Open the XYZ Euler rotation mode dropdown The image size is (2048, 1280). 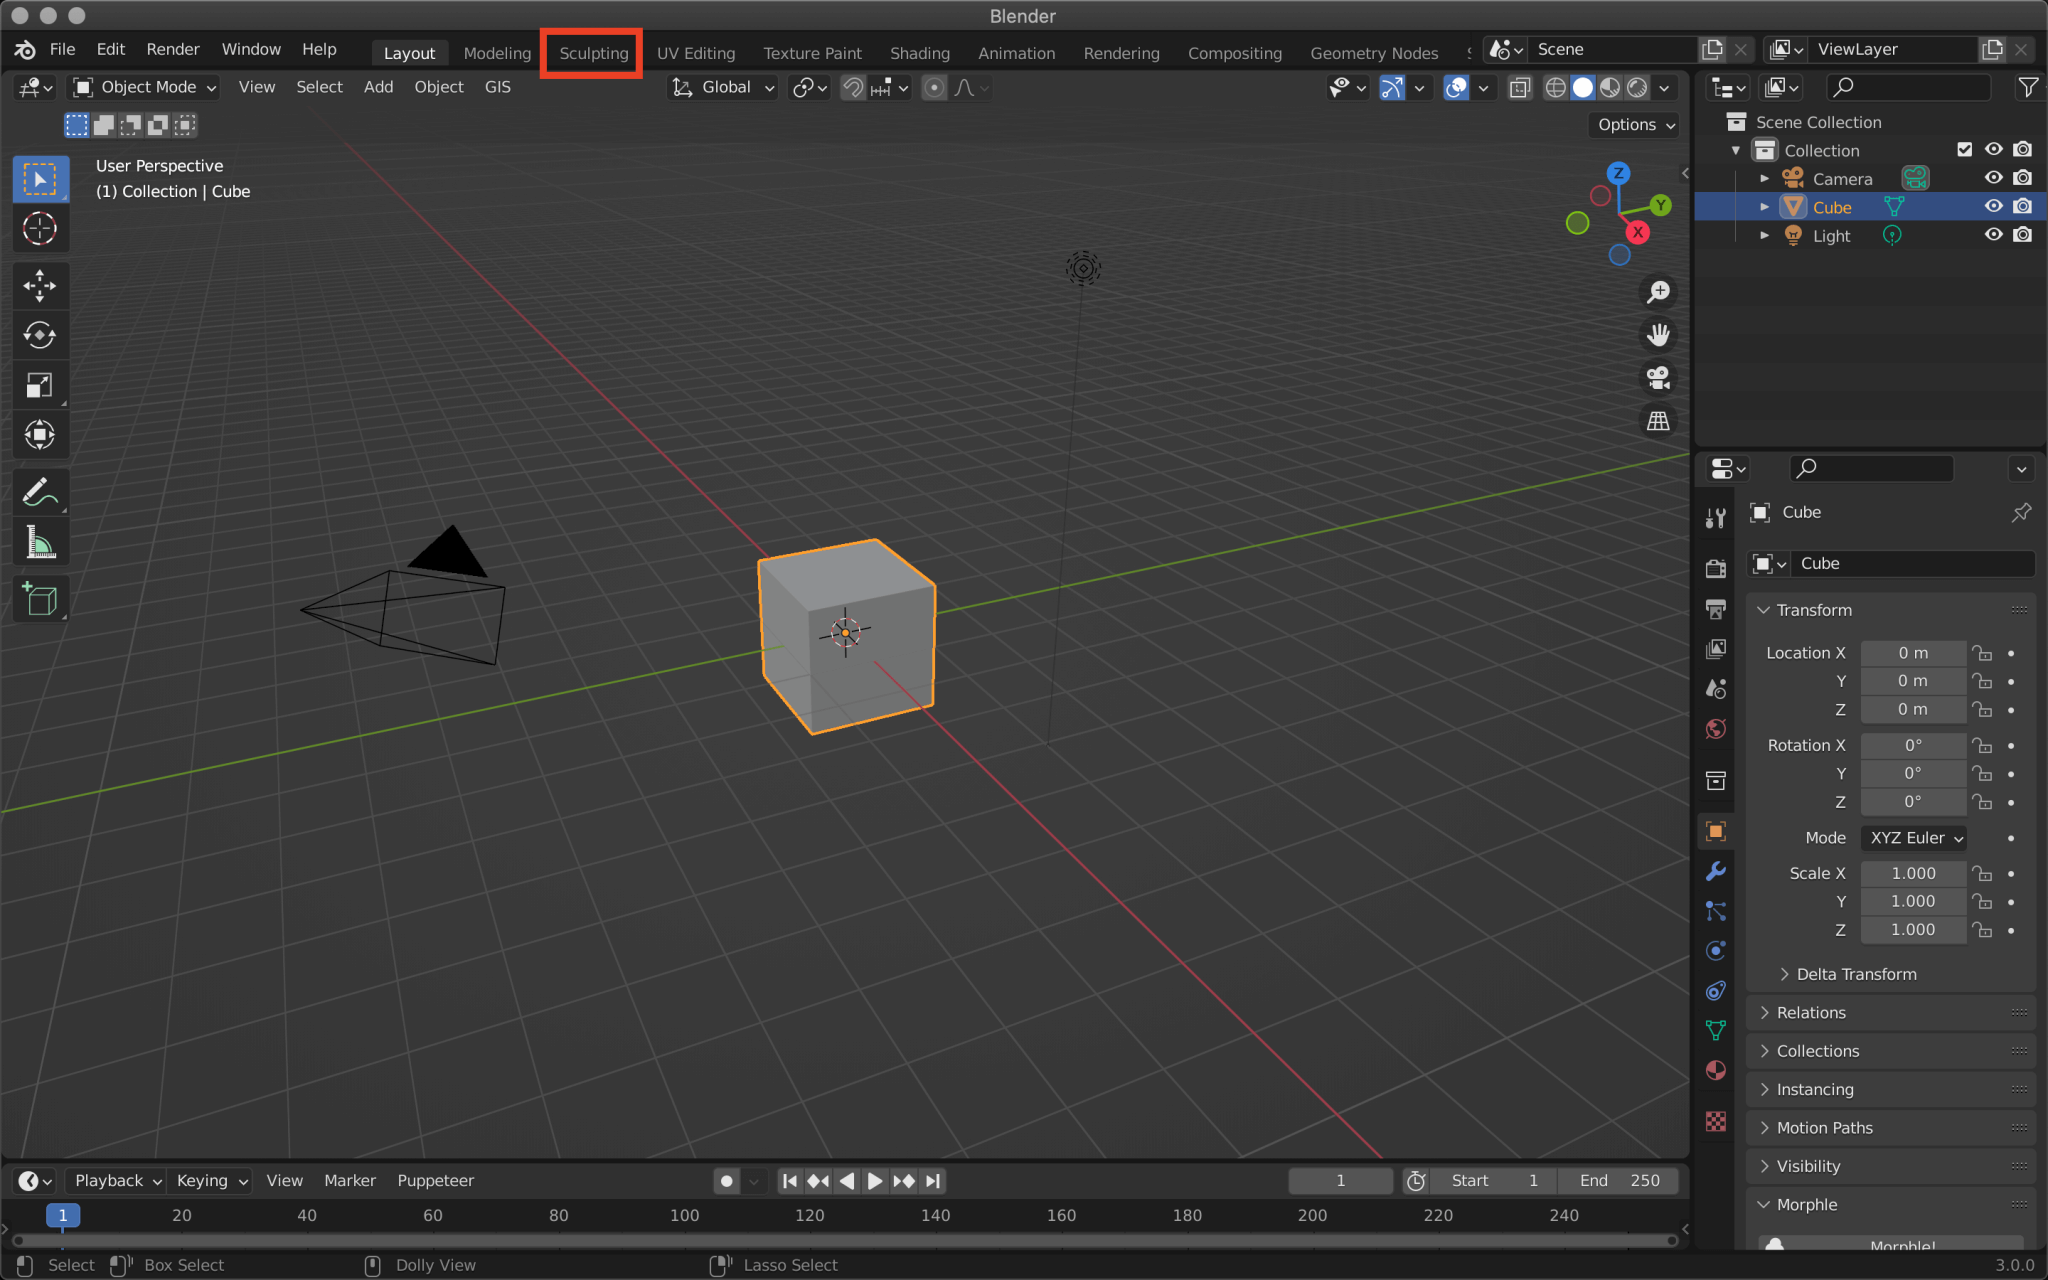[x=1911, y=838]
